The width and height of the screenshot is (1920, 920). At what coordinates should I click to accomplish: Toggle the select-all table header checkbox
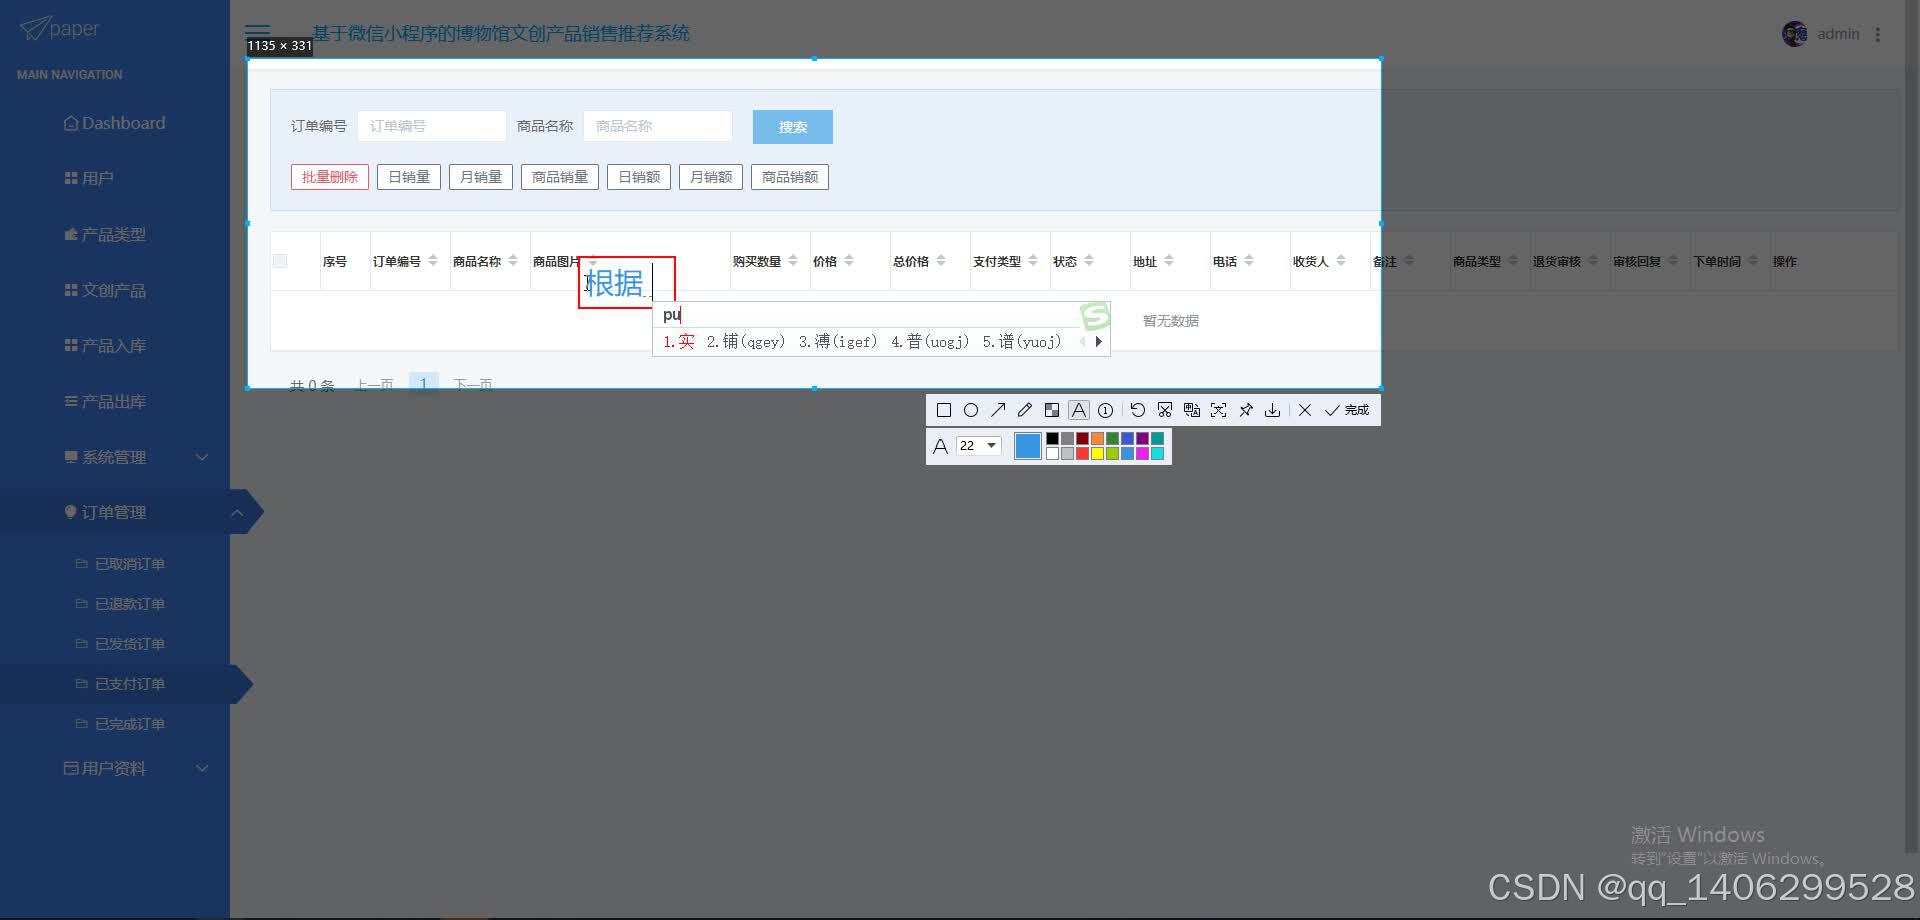(280, 261)
